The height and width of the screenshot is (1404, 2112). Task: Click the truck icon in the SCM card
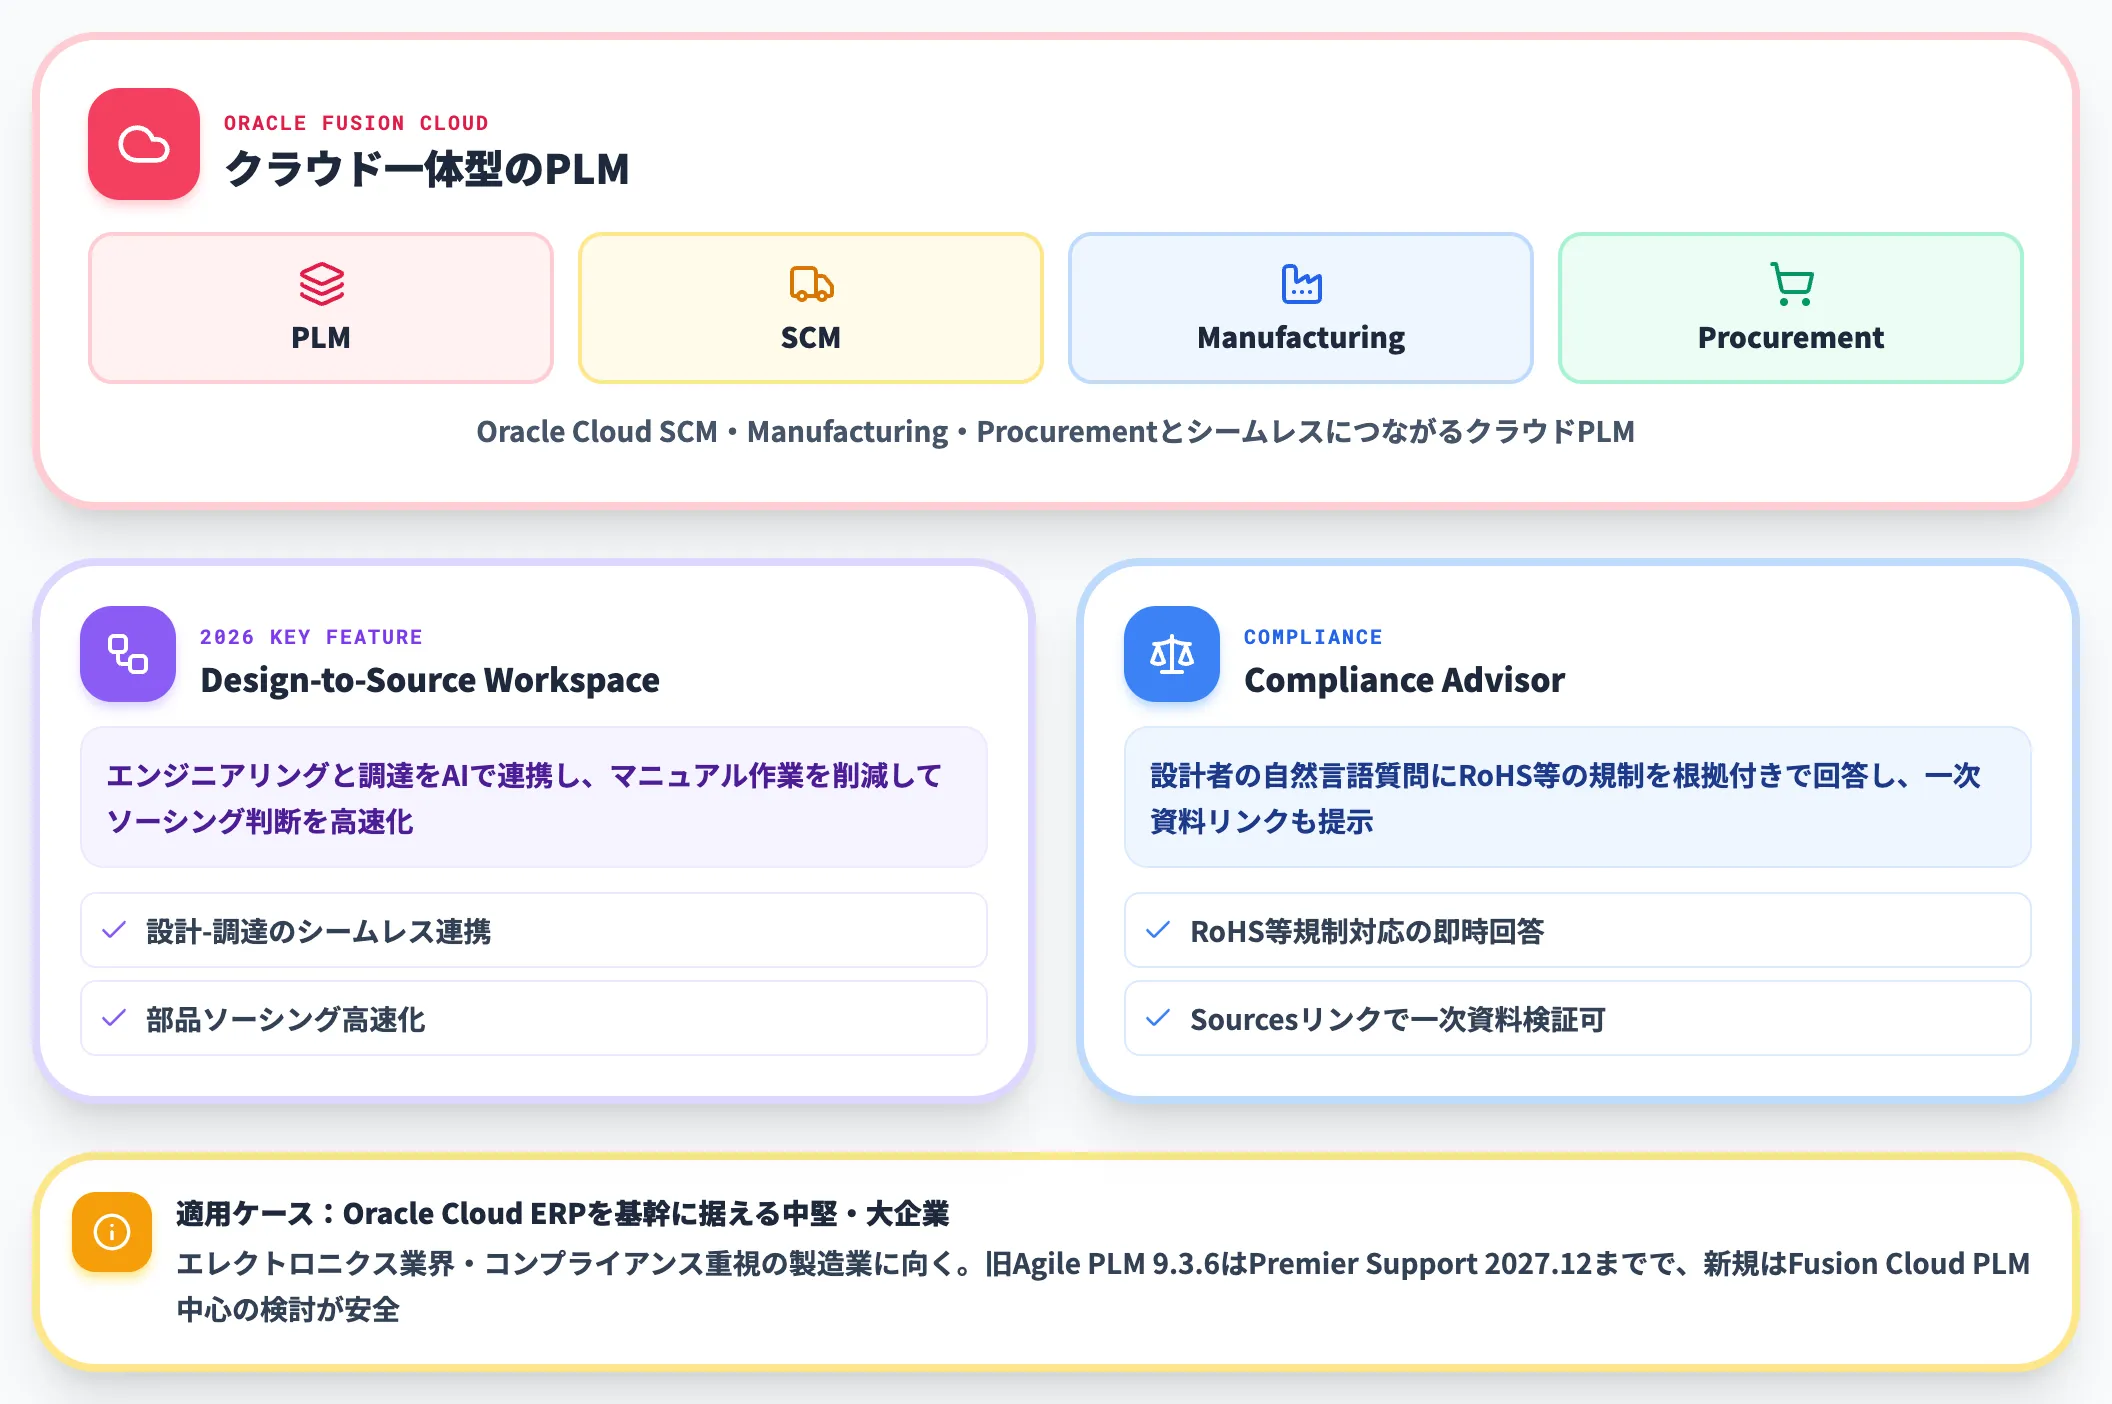[x=811, y=284]
